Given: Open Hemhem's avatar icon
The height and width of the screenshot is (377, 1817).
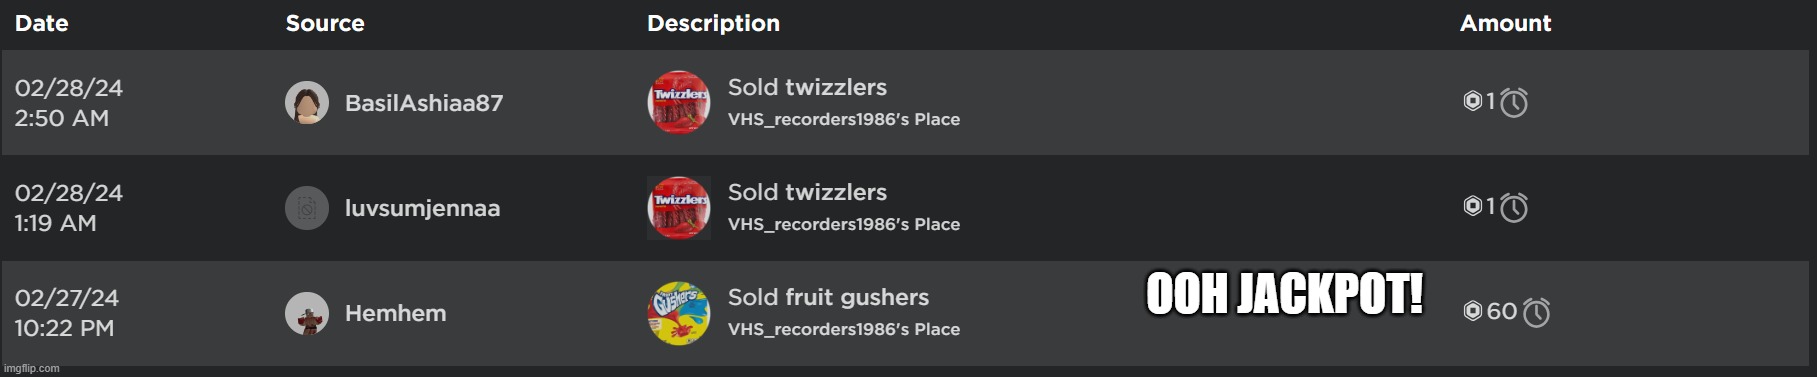Looking at the screenshot, I should pyautogui.click(x=307, y=313).
